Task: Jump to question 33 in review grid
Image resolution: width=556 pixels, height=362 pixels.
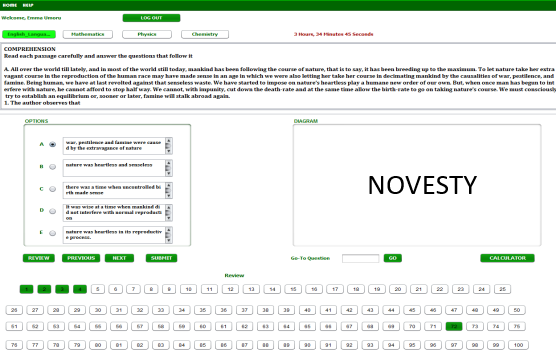Action: click(161, 310)
